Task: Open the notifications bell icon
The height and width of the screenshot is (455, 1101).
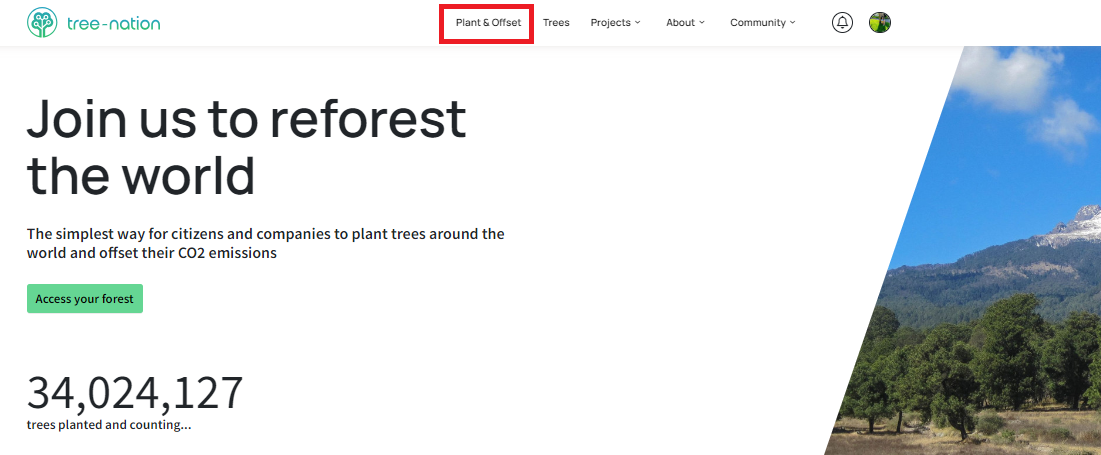Action: 843,22
